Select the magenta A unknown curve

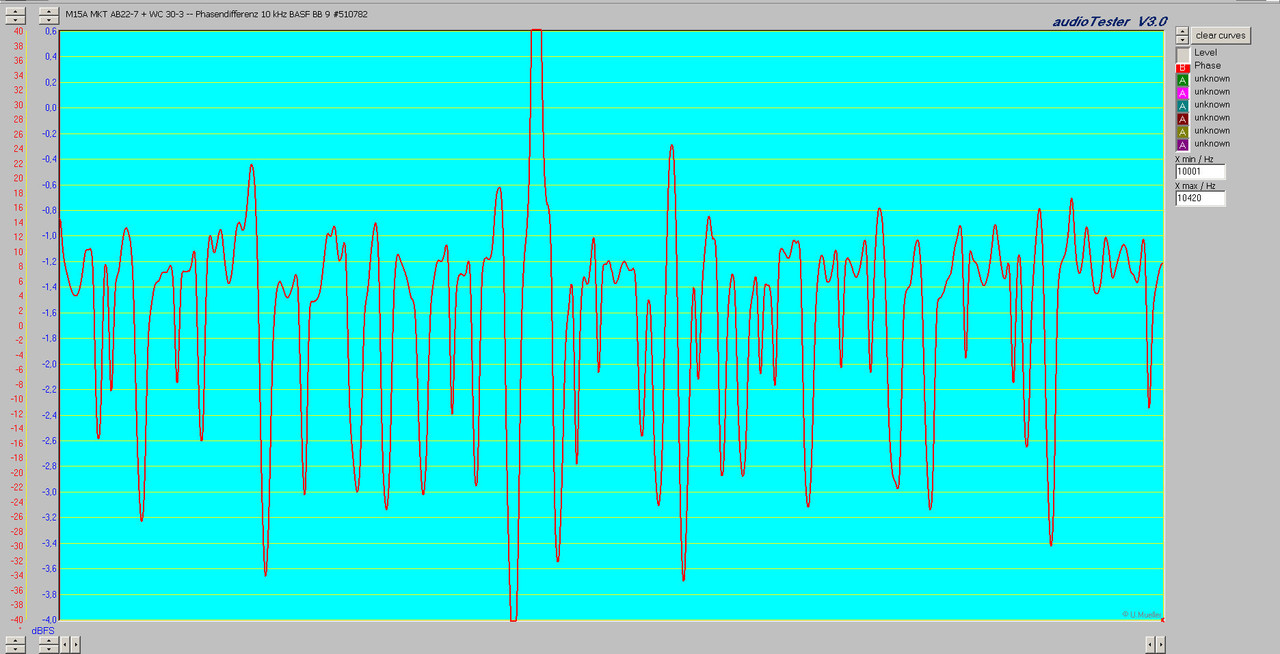pyautogui.click(x=1183, y=92)
